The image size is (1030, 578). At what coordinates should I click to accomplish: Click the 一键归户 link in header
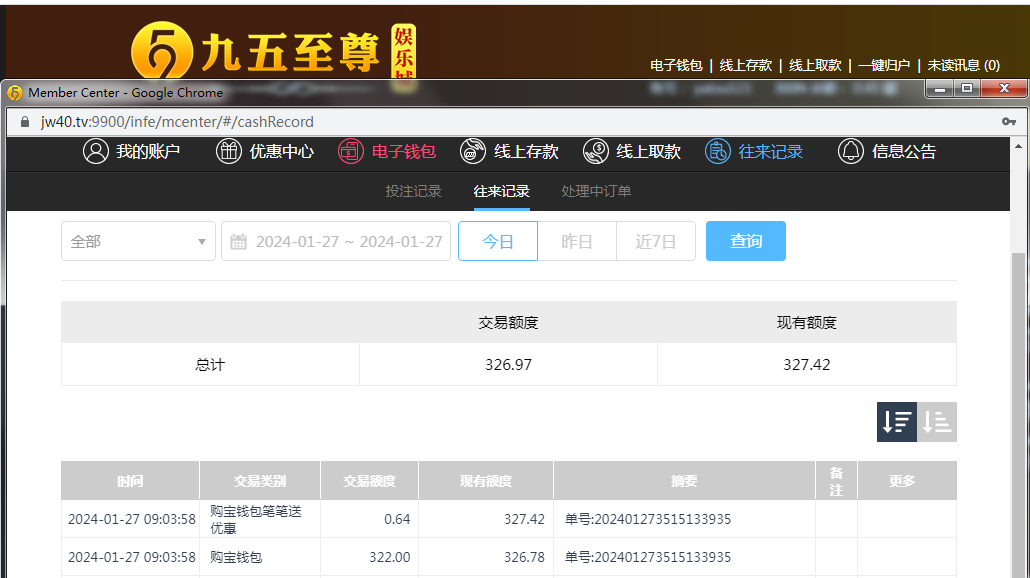point(884,65)
